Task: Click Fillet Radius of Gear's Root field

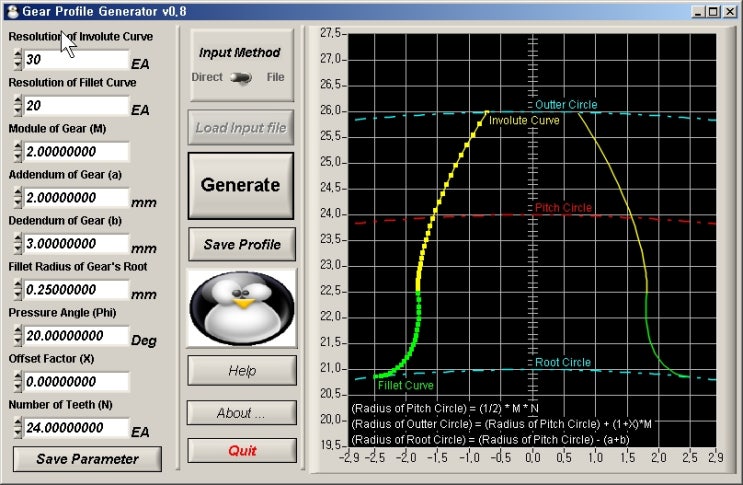Action: 76,289
